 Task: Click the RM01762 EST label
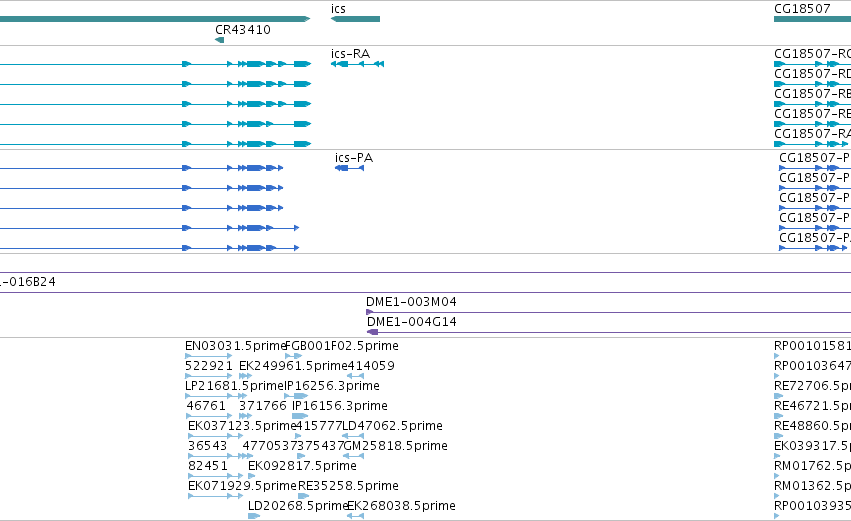[812, 466]
